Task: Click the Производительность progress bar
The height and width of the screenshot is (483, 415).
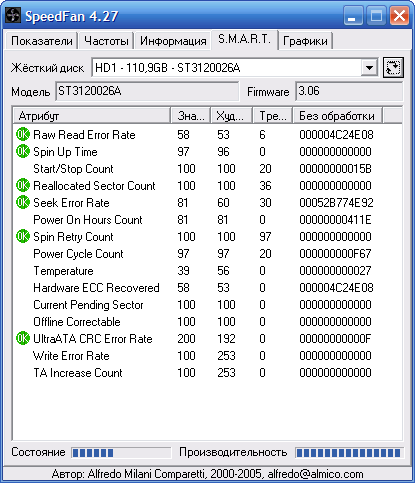Action: point(349,453)
